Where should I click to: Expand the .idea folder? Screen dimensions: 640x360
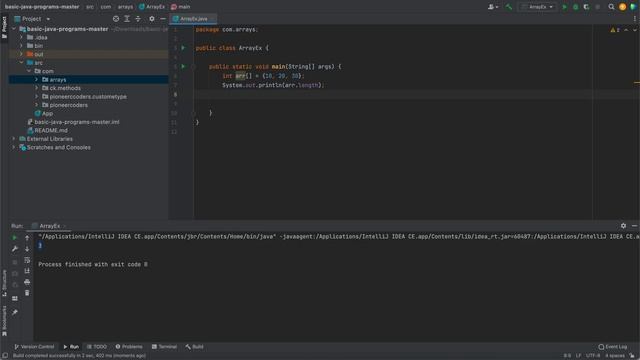[x=21, y=37]
